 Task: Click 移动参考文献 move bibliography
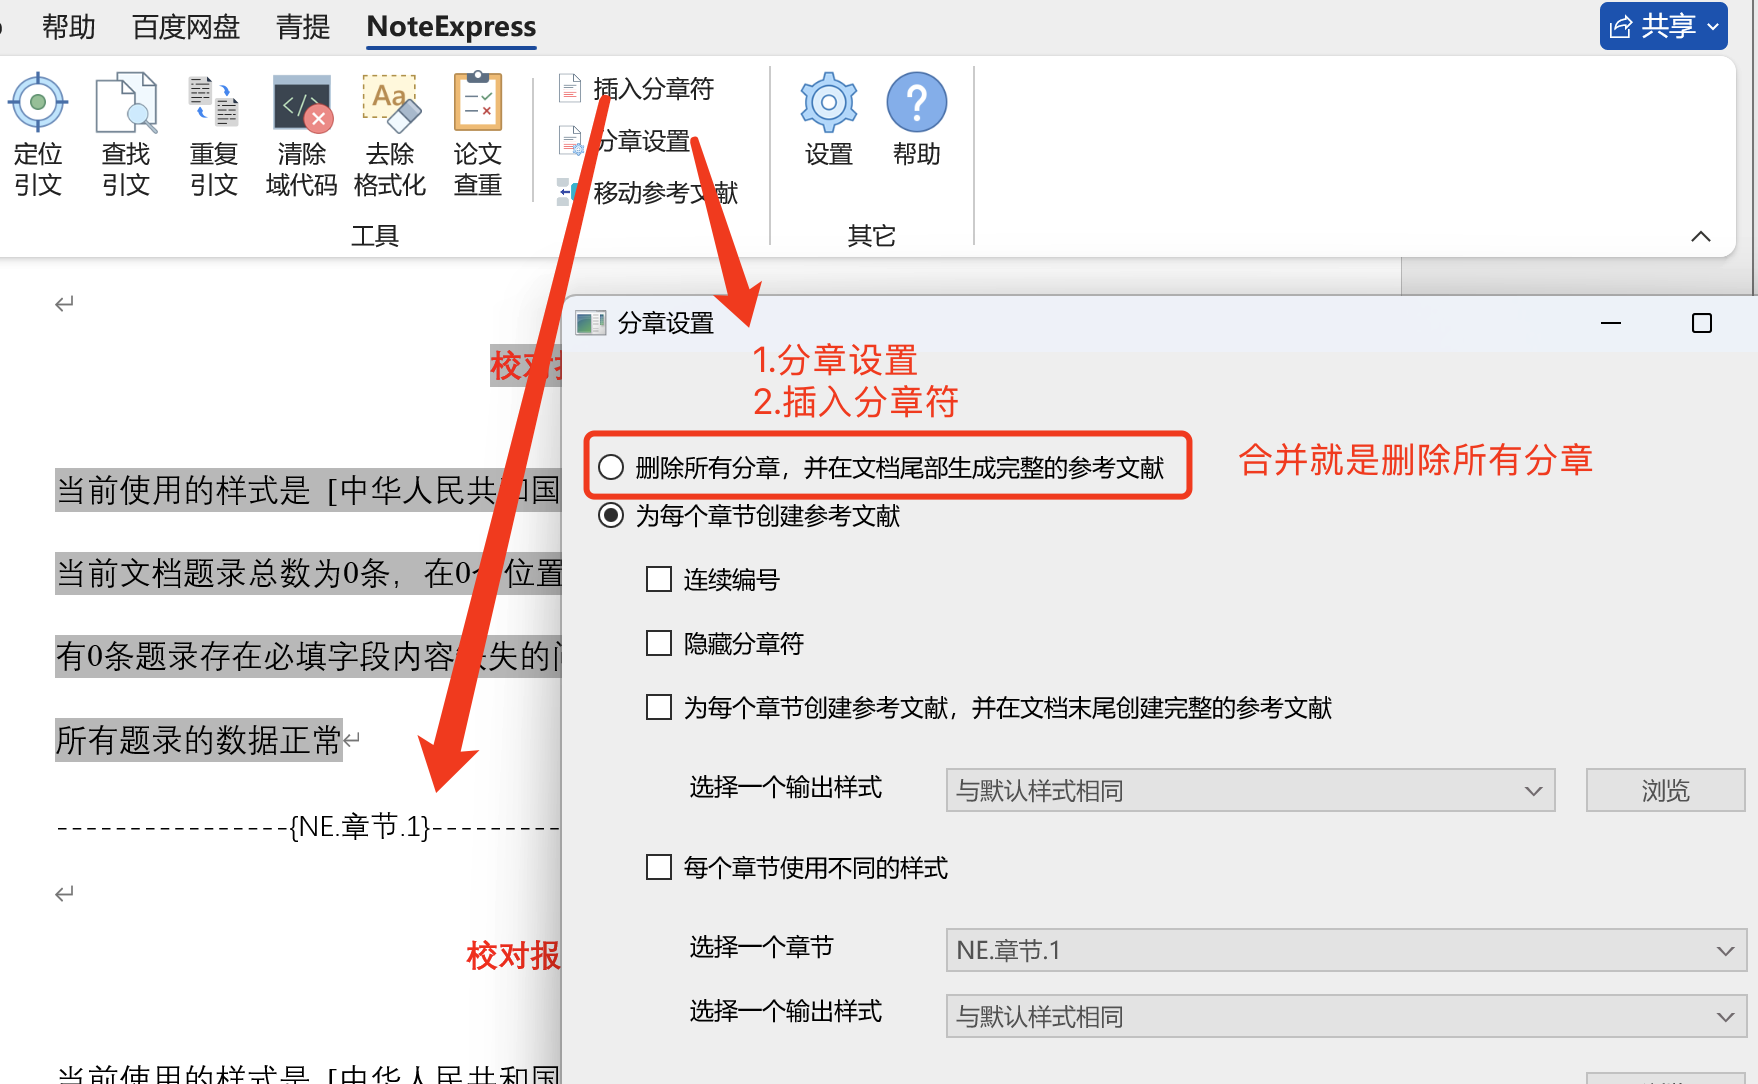click(647, 192)
